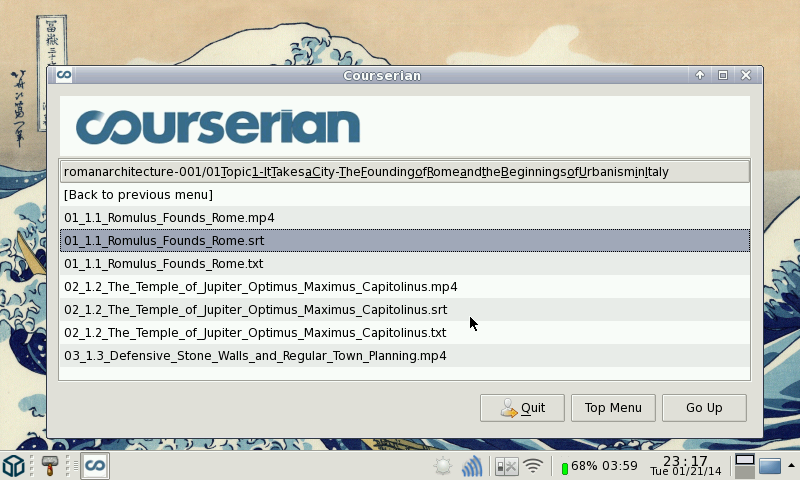Select 01_1.1_Romulus_Founds_Rome.mp4 file
This screenshot has height=480, width=800.
coord(169,217)
